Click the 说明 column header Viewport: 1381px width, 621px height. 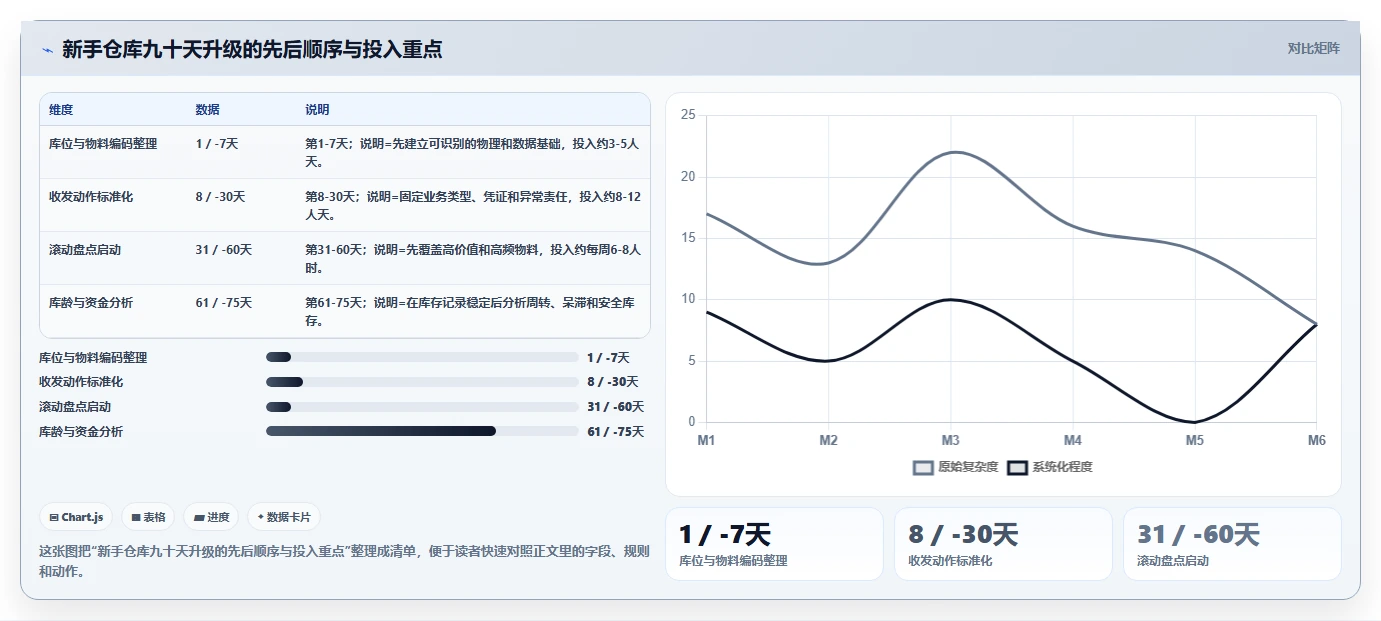pos(317,110)
